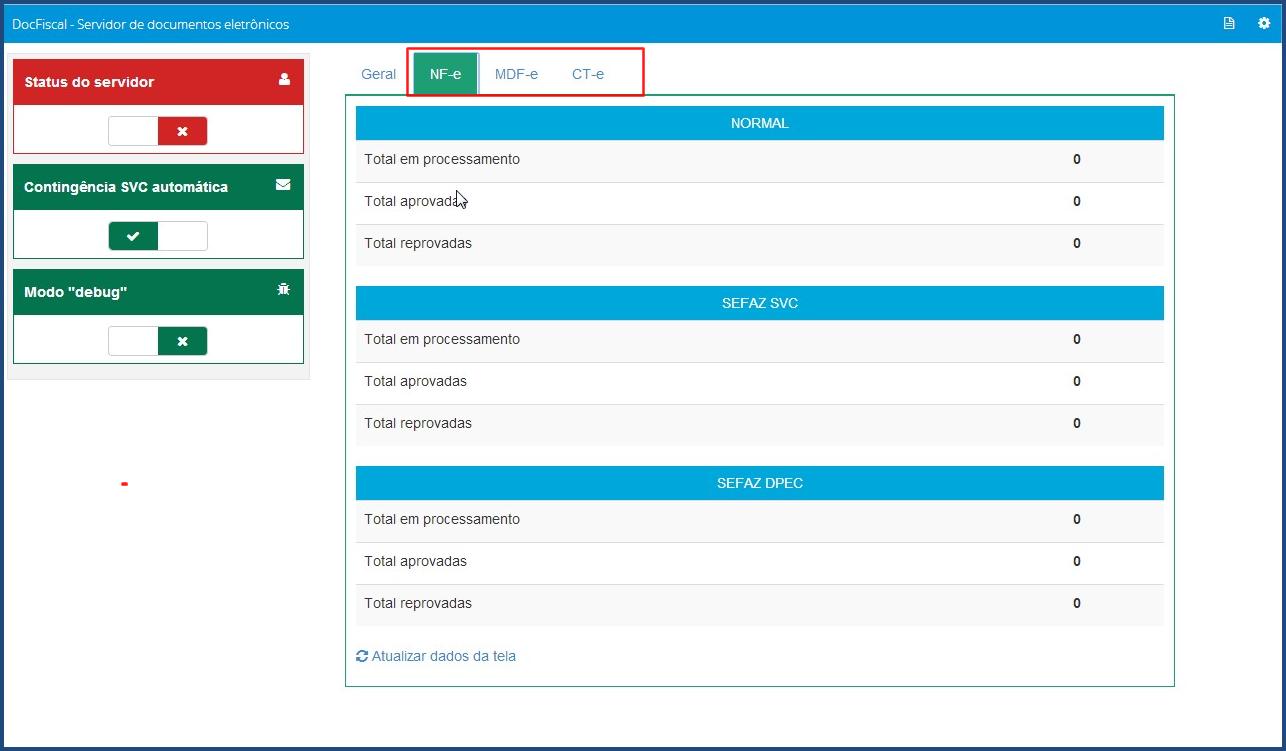Click the SEFAZ DPEC section header

[x=760, y=483]
